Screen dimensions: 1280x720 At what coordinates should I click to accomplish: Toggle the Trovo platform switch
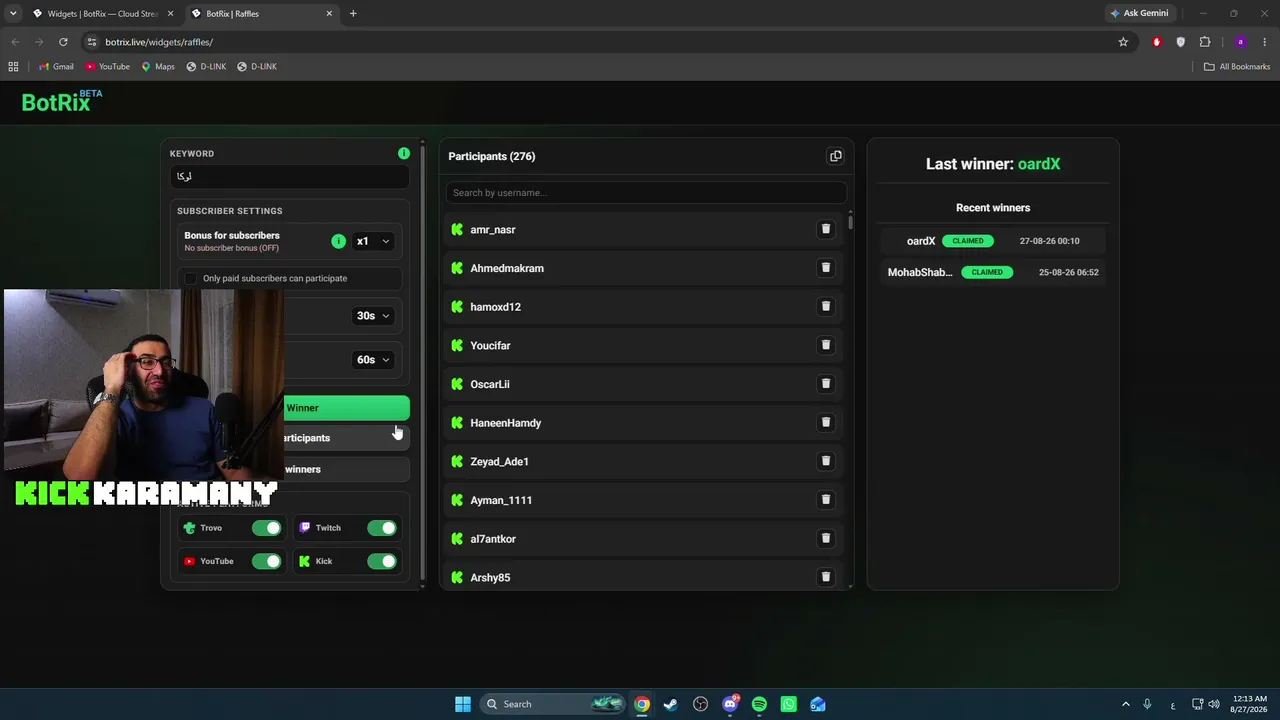click(x=267, y=528)
